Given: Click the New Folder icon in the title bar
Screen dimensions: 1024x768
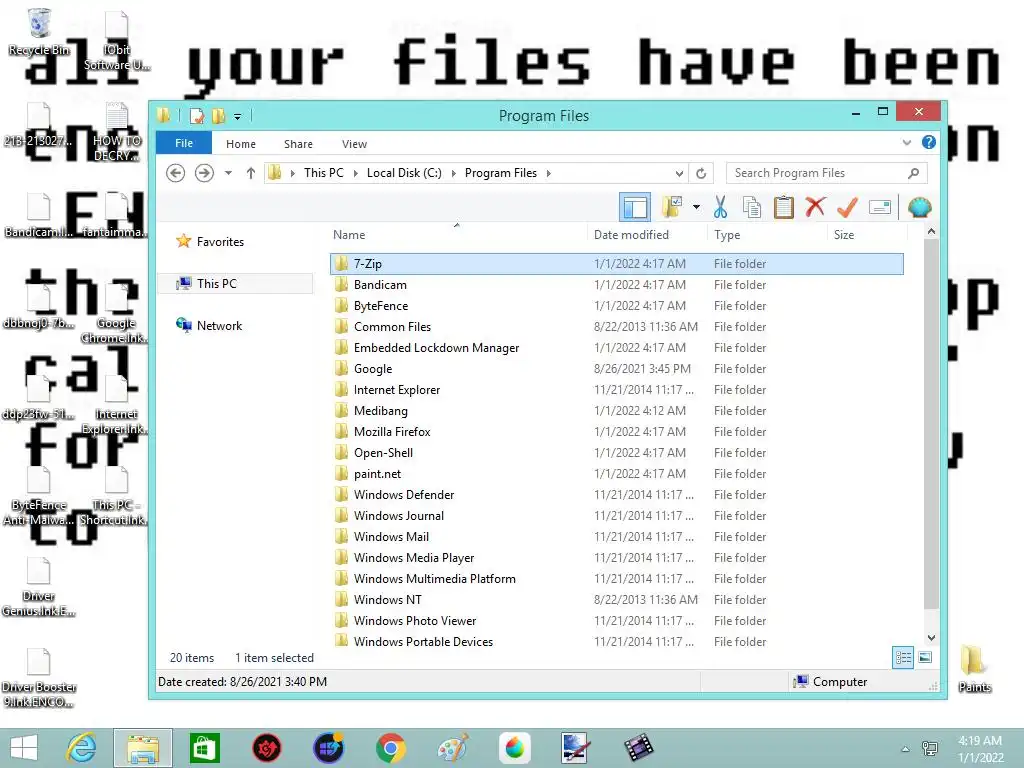Looking at the screenshot, I should (218, 116).
